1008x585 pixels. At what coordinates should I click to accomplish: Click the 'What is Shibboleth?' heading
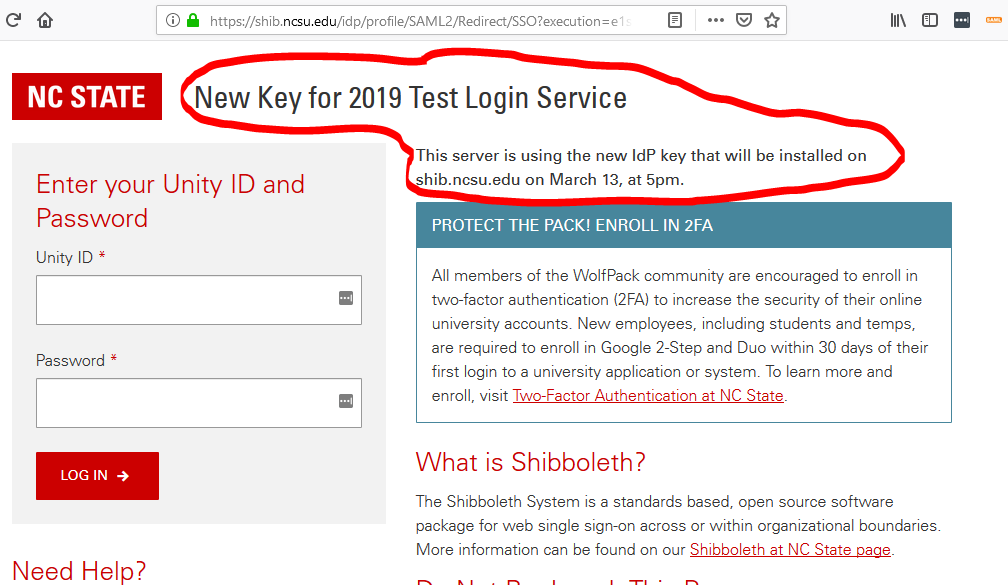coord(530,462)
